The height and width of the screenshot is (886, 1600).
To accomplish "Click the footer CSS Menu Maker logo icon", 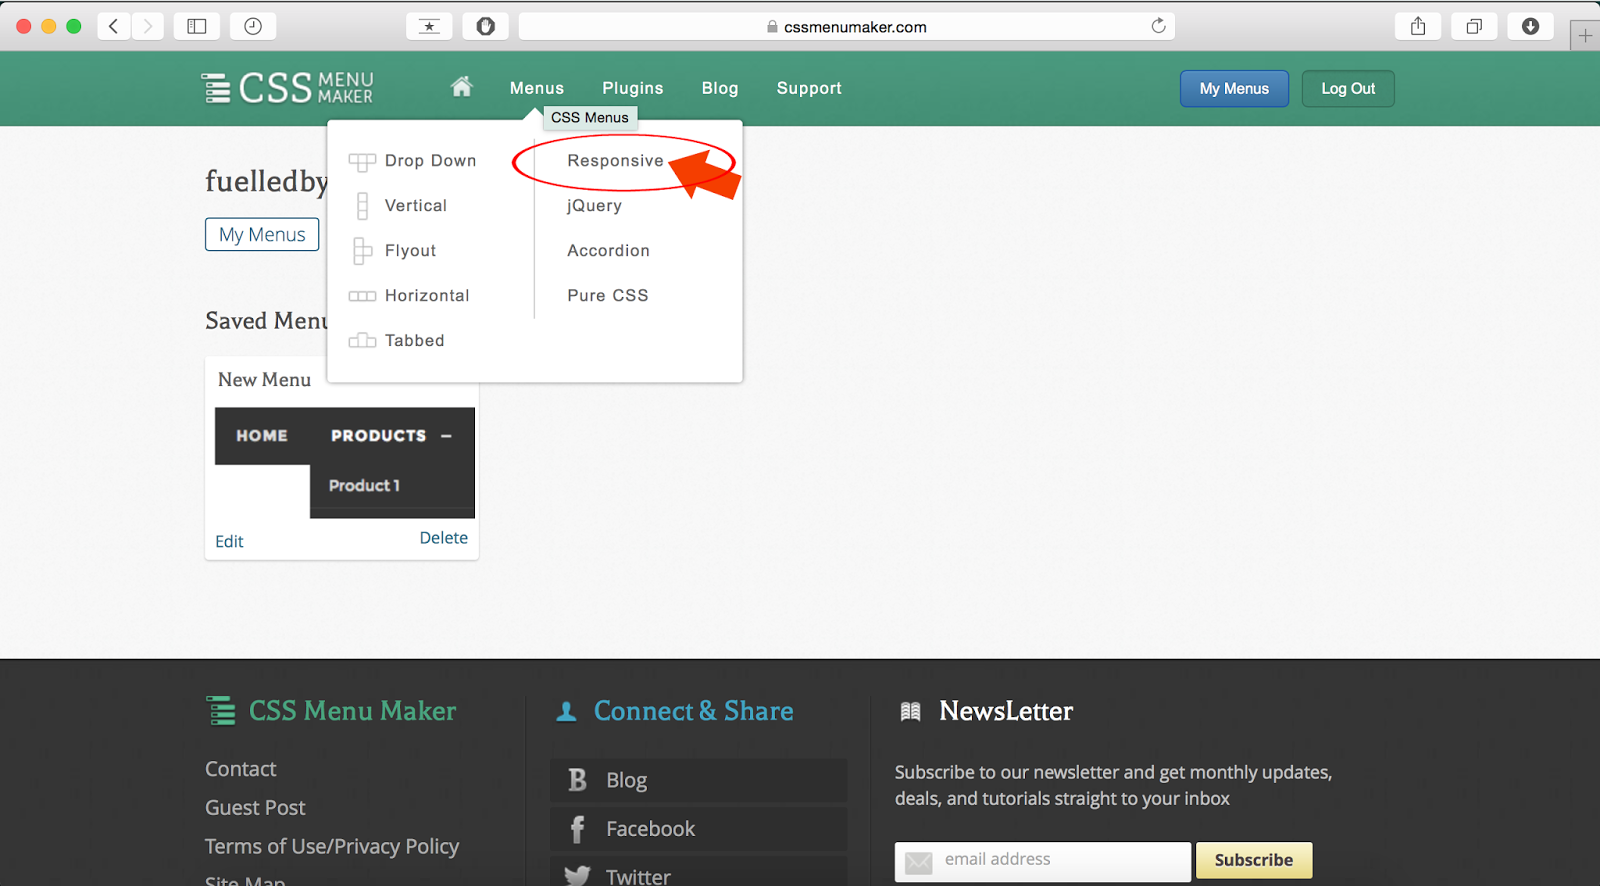I will (221, 711).
